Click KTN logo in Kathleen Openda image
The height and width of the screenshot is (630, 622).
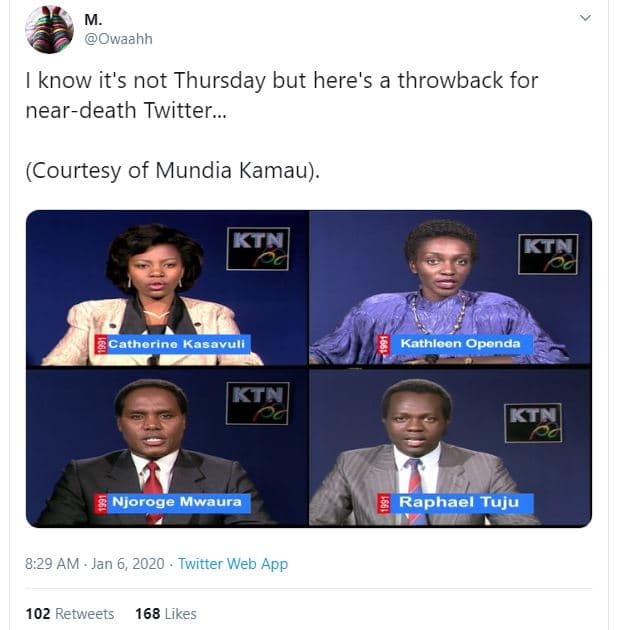[x=548, y=254]
